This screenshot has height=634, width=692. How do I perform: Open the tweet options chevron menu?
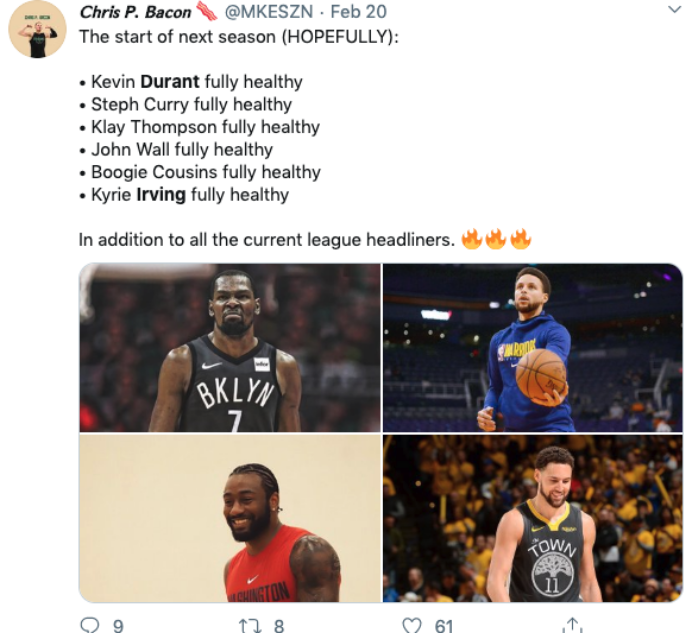point(674,10)
